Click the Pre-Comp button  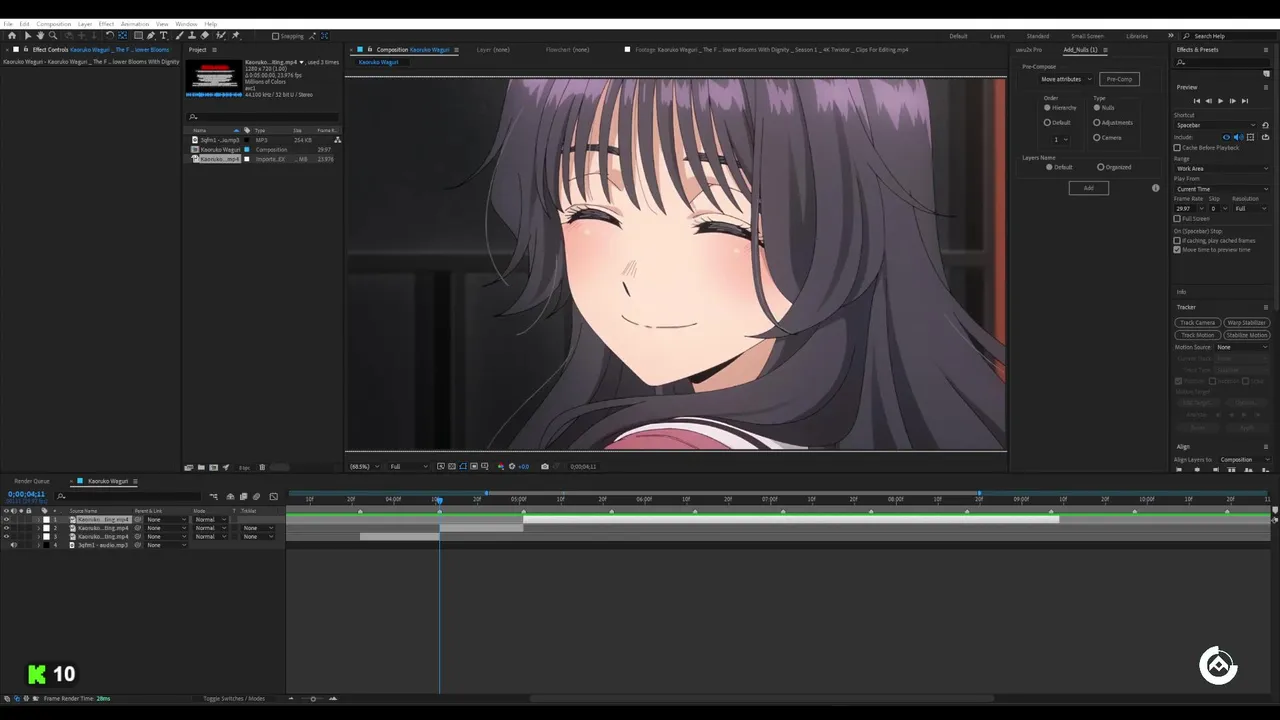(1119, 79)
